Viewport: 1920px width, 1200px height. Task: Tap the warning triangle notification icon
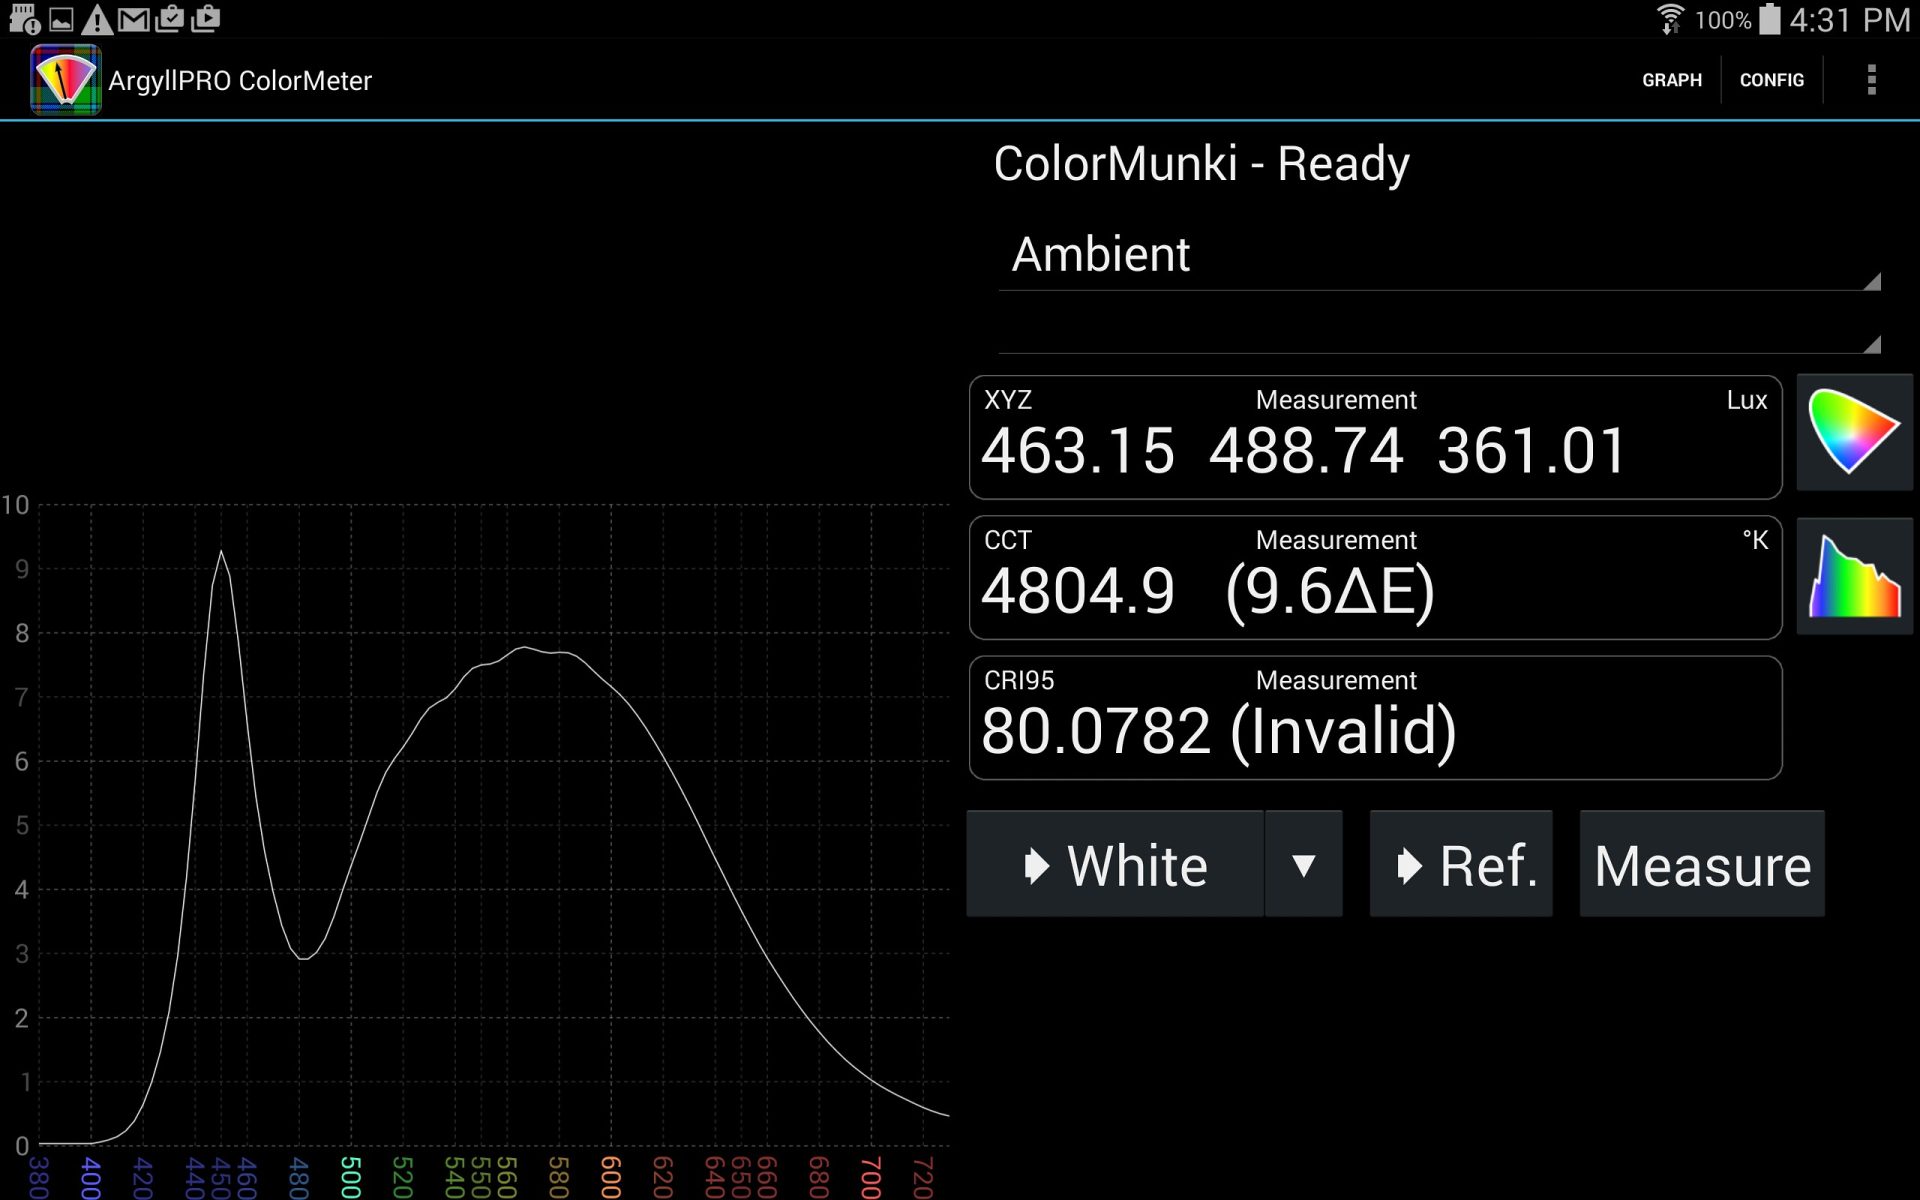pyautogui.click(x=97, y=19)
